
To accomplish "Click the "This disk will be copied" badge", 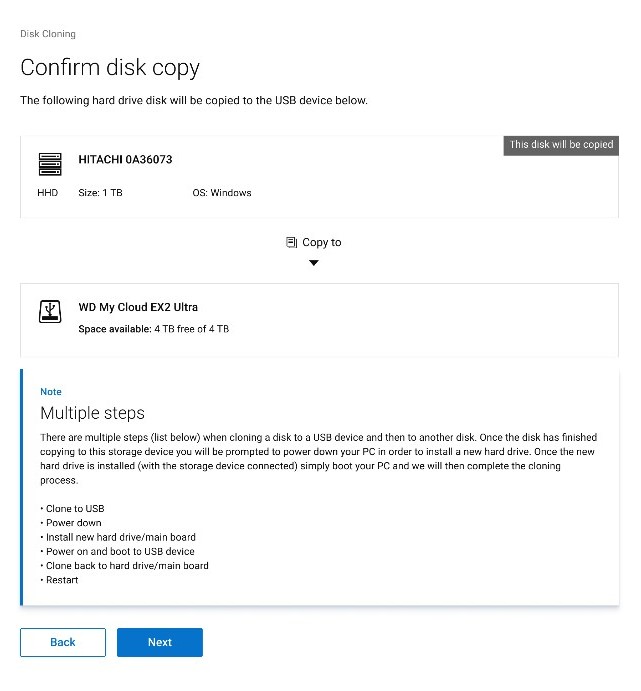I will 561,145.
